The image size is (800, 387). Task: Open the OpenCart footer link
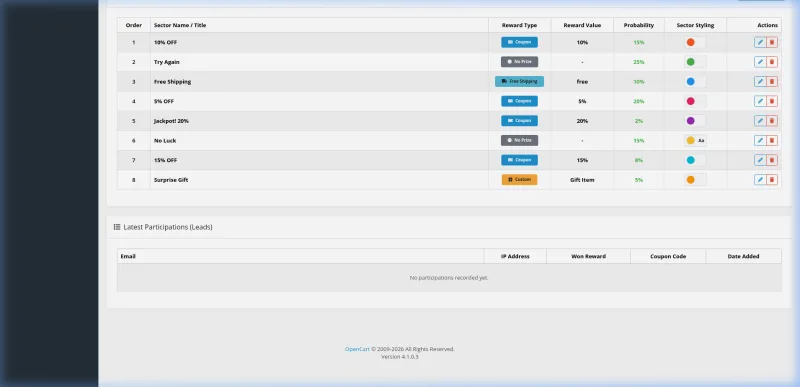(357, 349)
